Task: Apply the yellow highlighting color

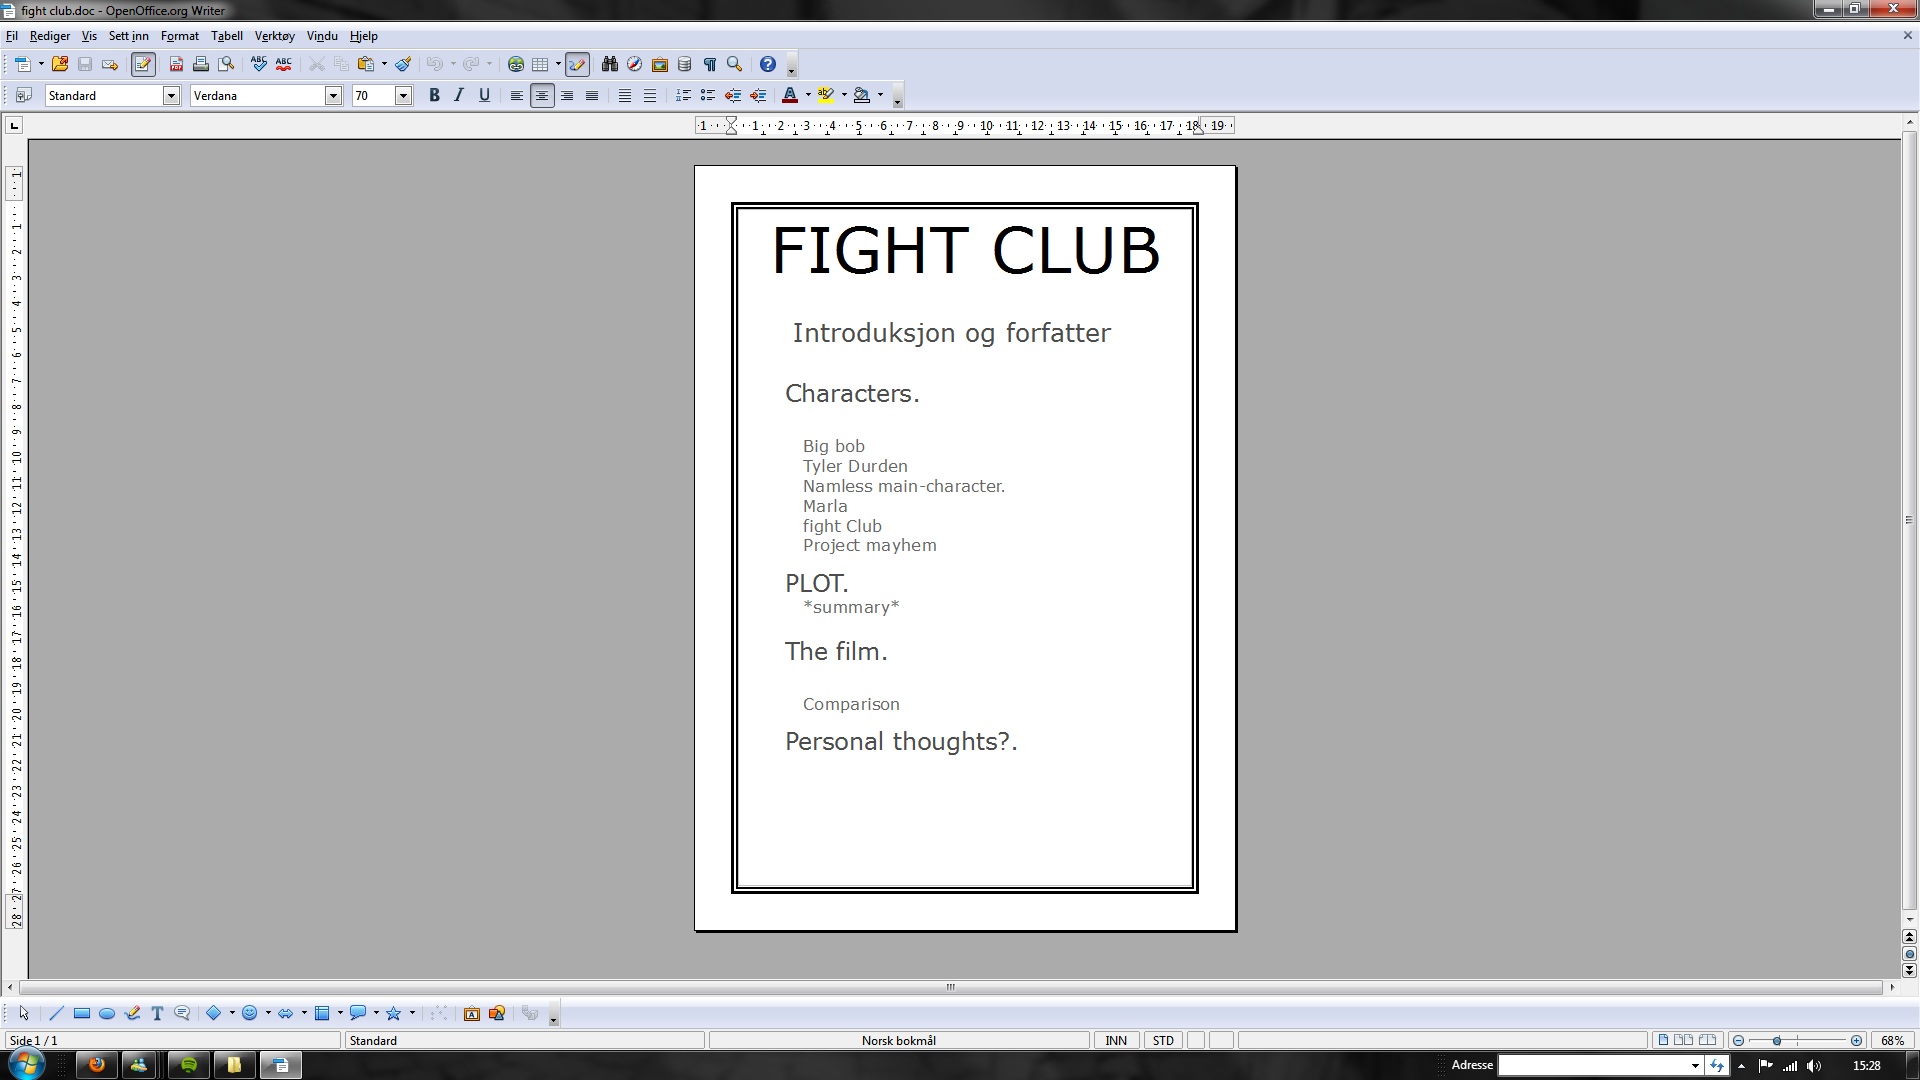Action: [826, 95]
